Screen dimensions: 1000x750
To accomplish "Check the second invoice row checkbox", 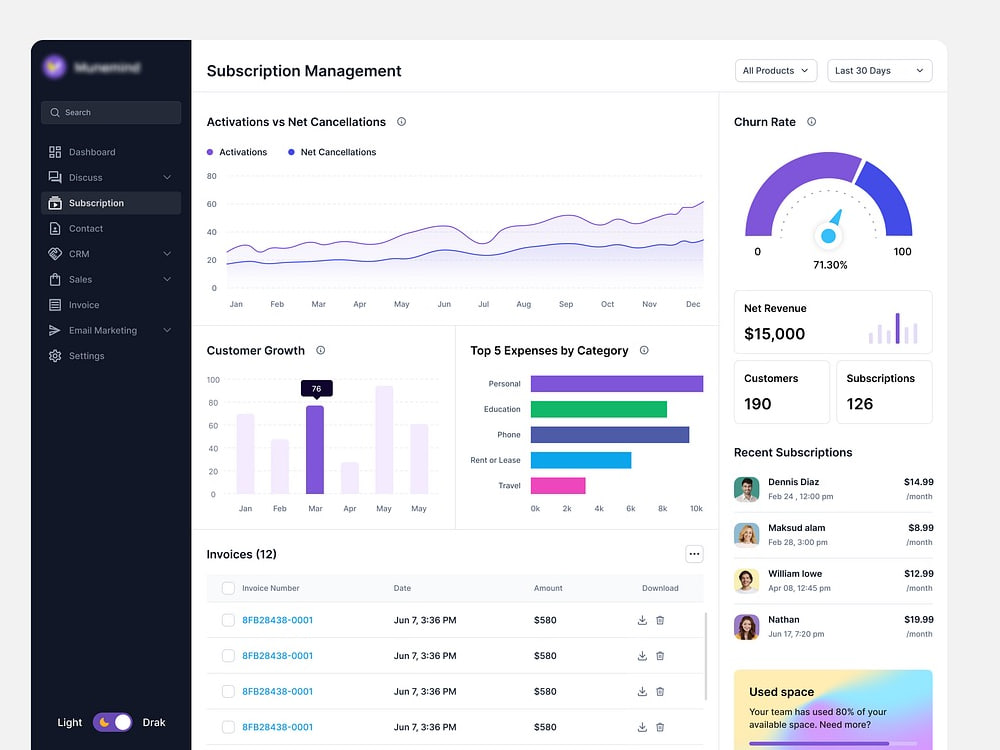I will 228,656.
